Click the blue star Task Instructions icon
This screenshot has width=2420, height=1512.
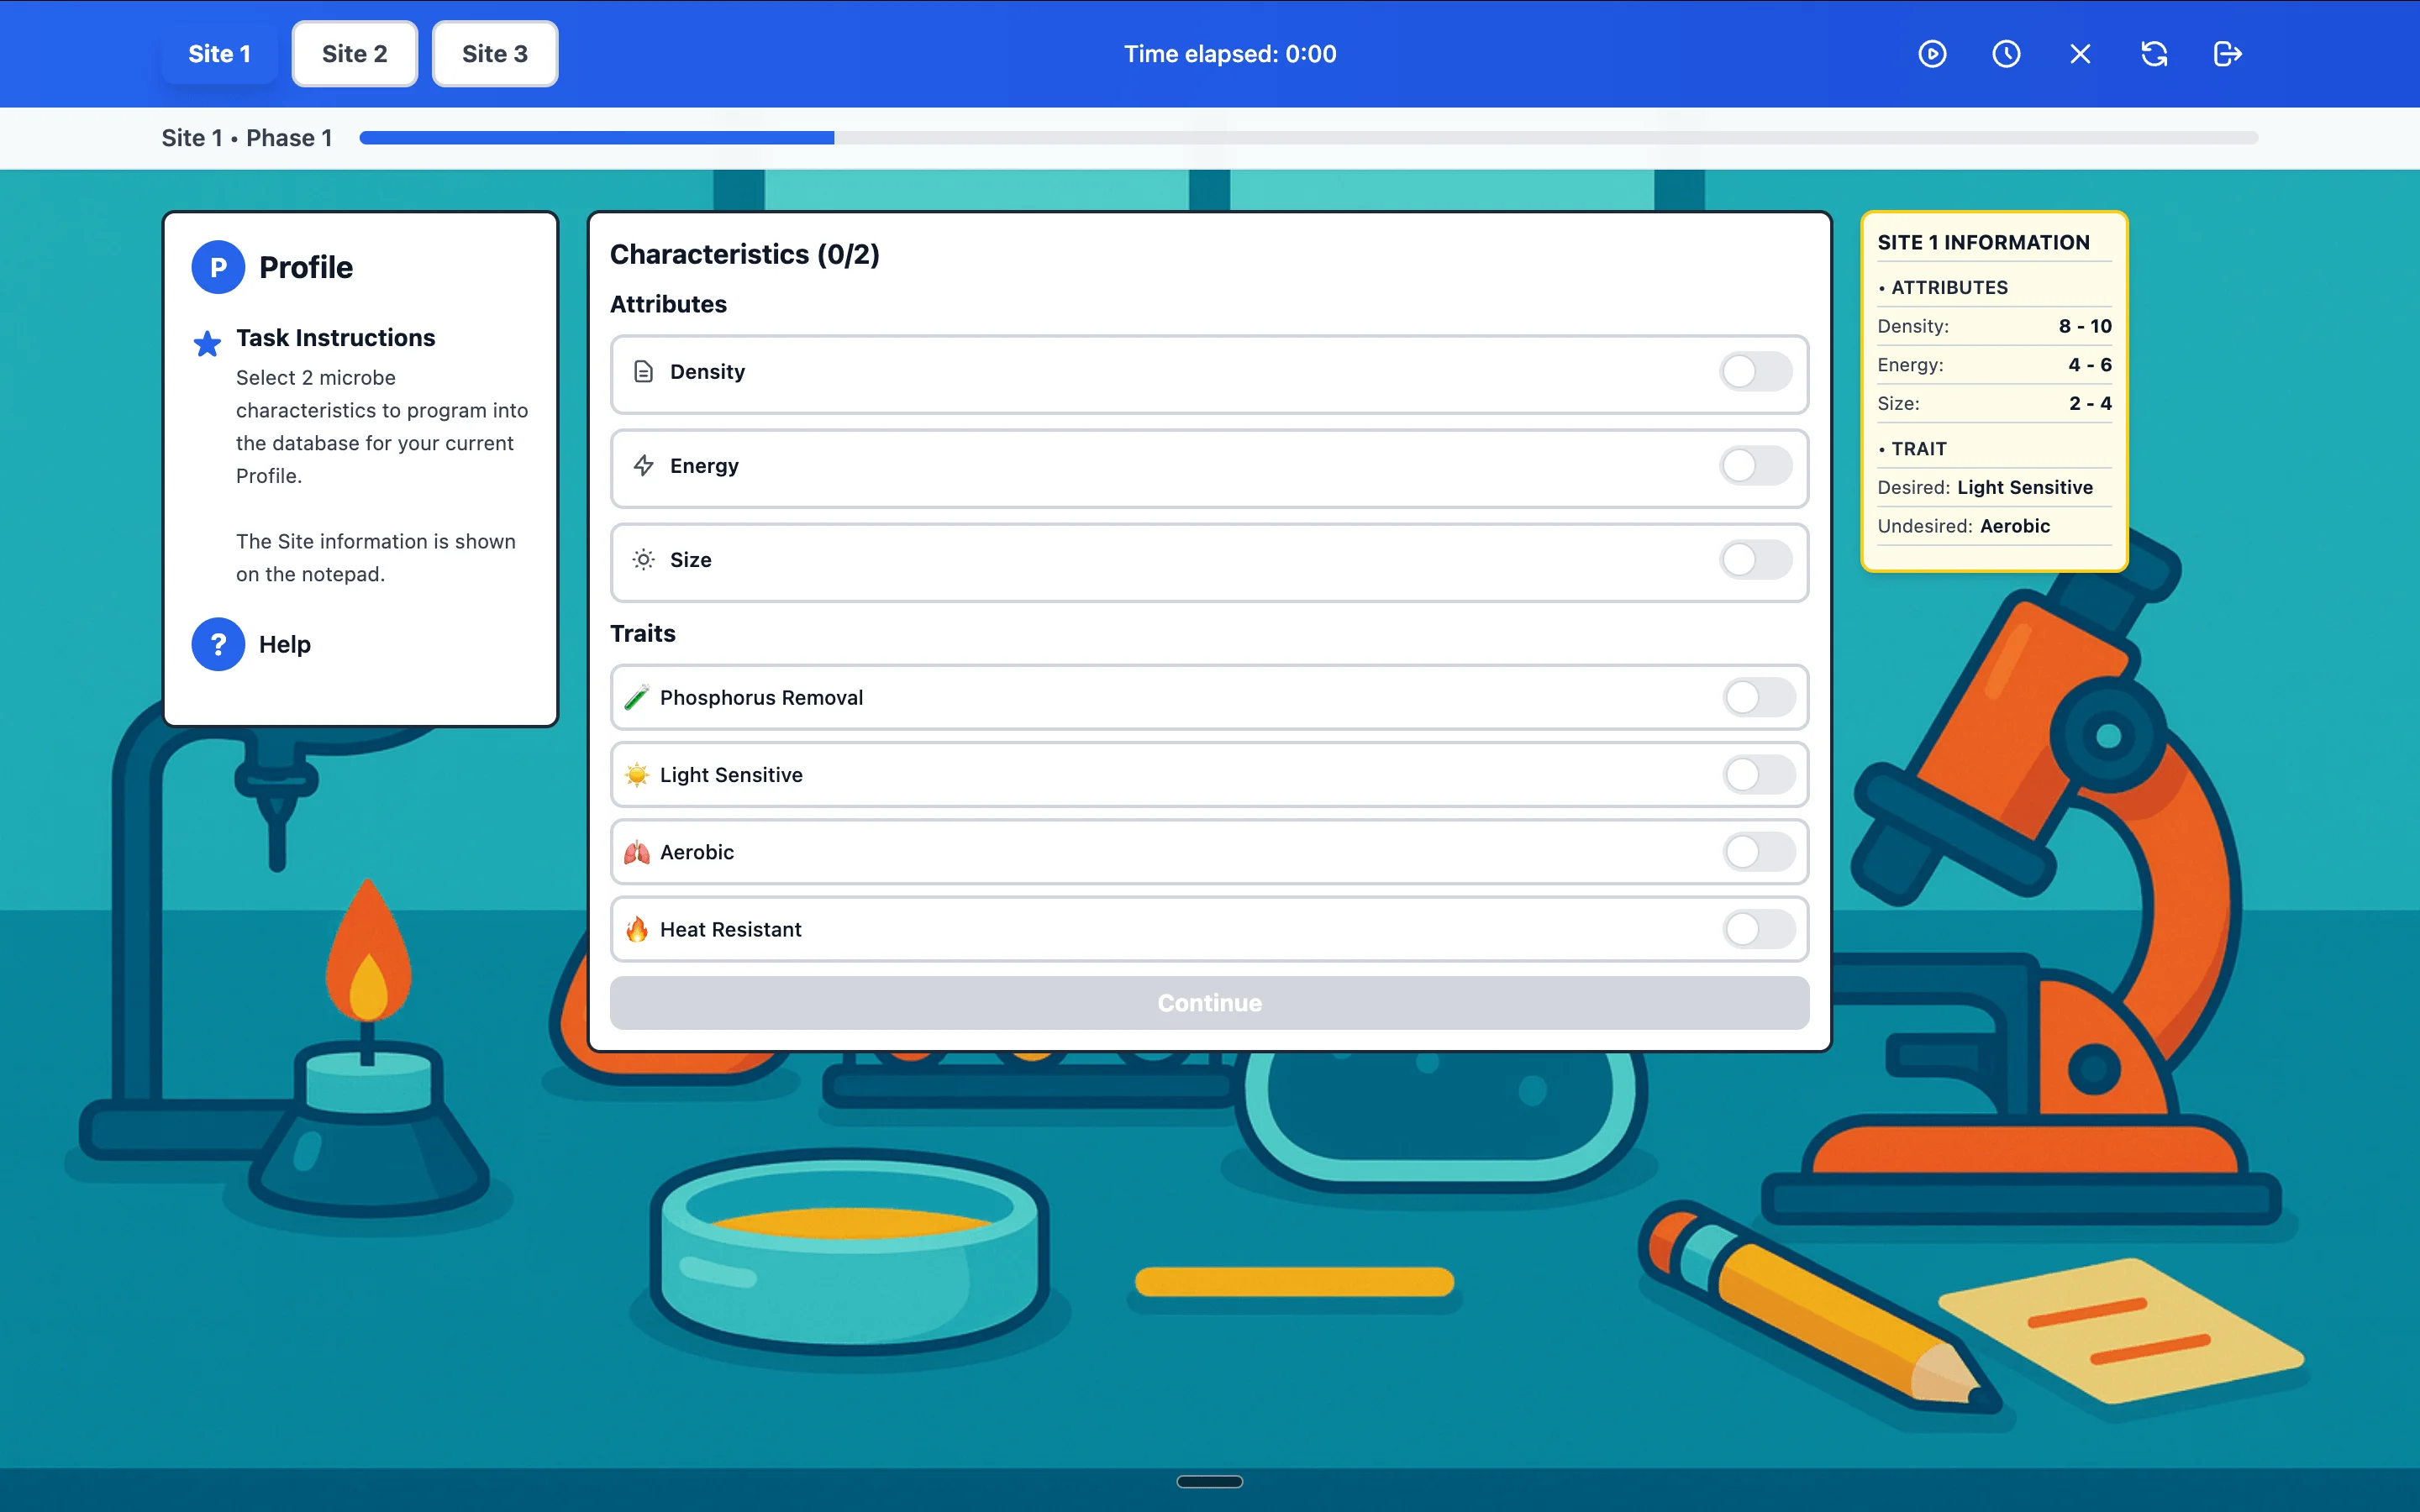tap(207, 343)
